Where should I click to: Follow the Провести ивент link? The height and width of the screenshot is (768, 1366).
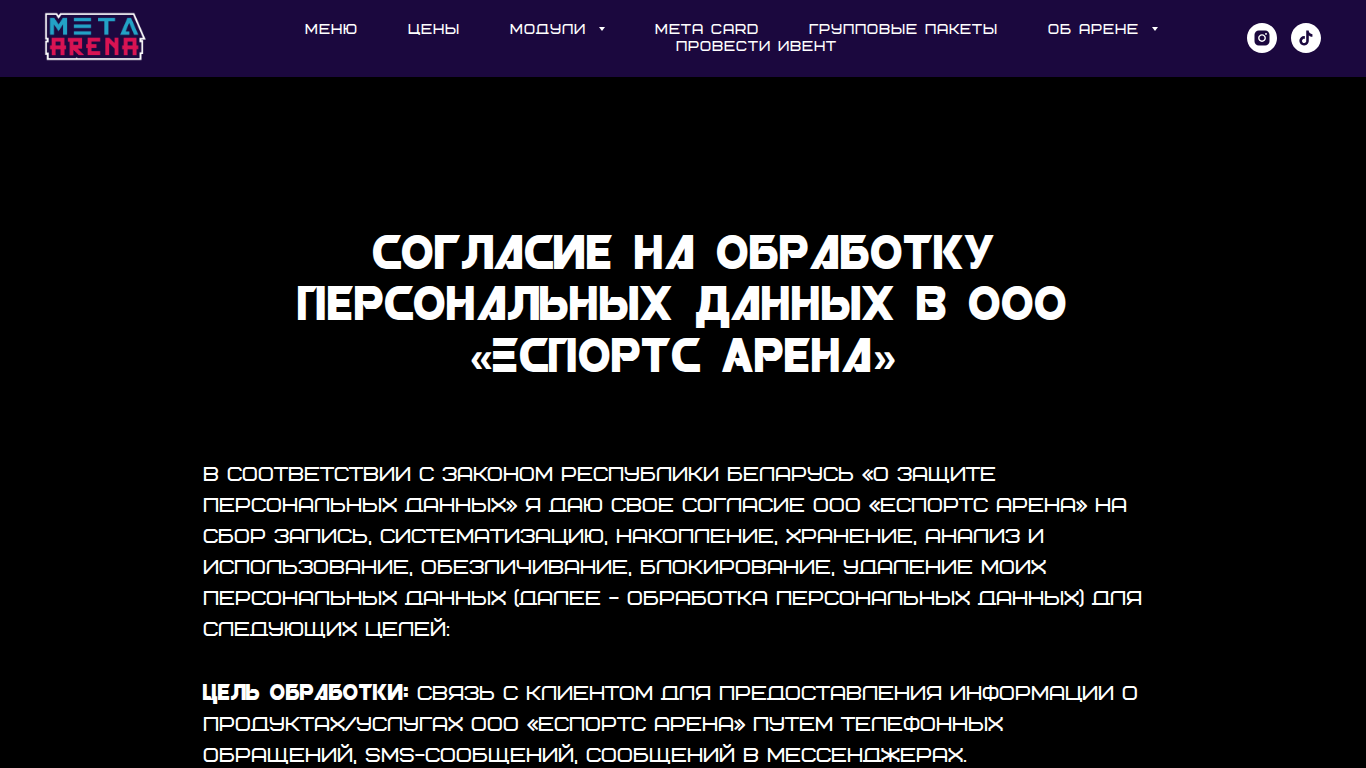click(x=756, y=46)
